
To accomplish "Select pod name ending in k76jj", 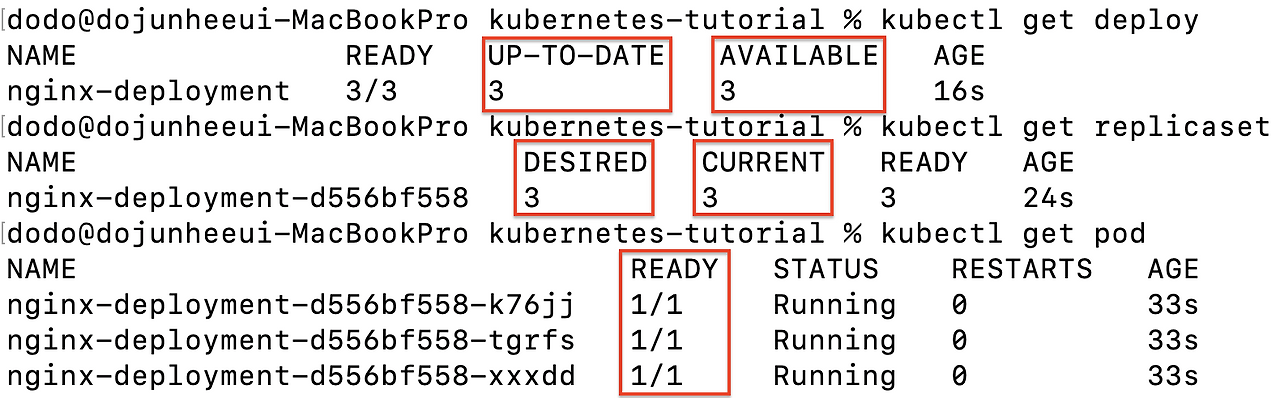I will (x=290, y=305).
